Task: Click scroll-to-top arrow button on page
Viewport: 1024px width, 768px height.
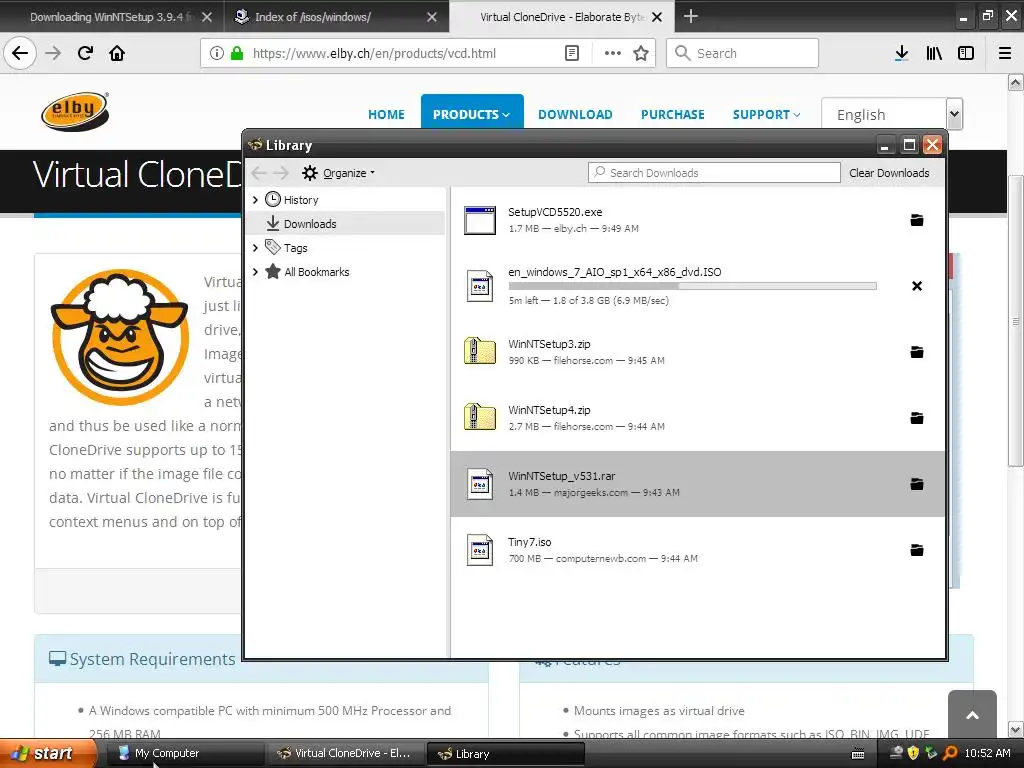Action: (x=972, y=714)
